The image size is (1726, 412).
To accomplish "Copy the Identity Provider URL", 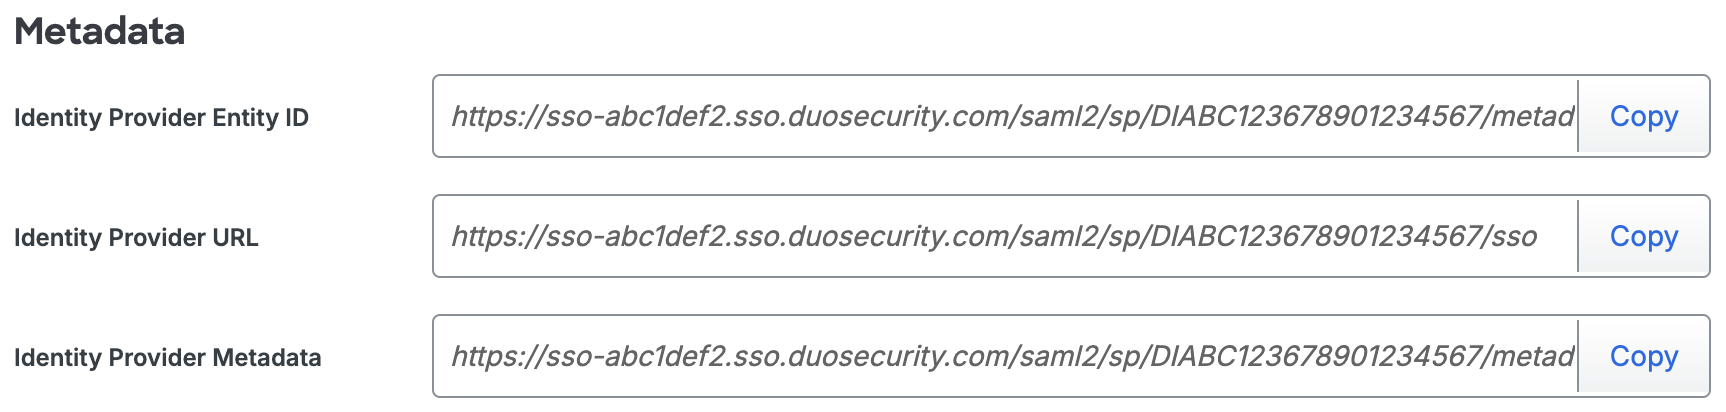I will tap(1643, 237).
